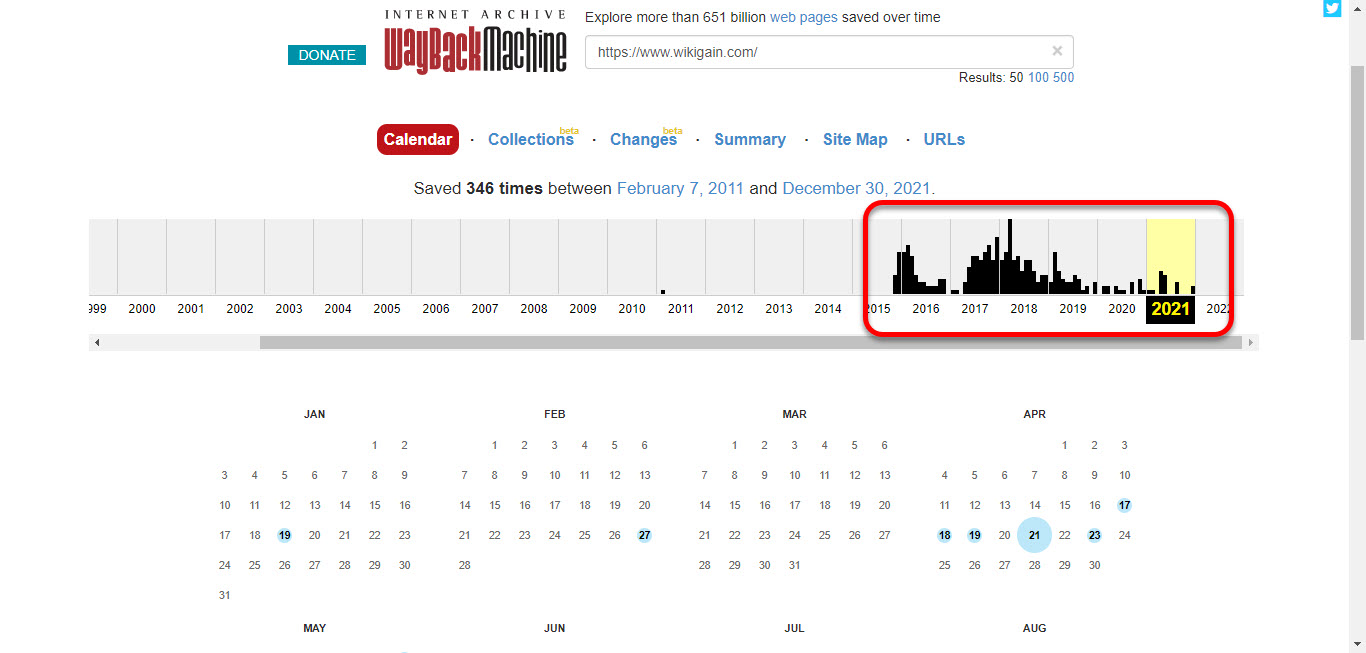Switch to the Collections tab
1366x653 pixels.
click(531, 140)
